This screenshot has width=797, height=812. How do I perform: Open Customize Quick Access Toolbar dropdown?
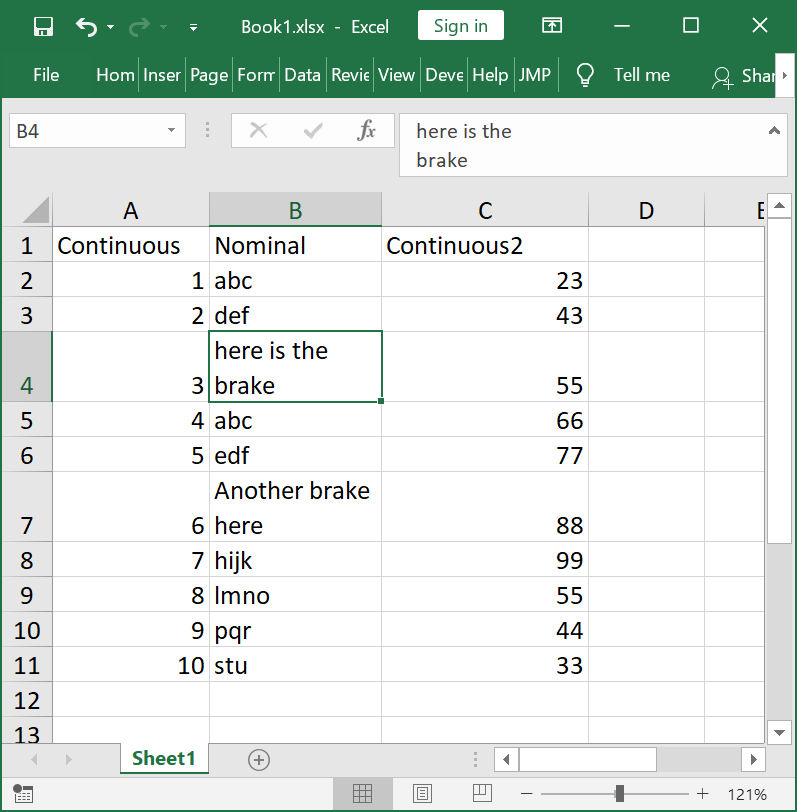193,27
